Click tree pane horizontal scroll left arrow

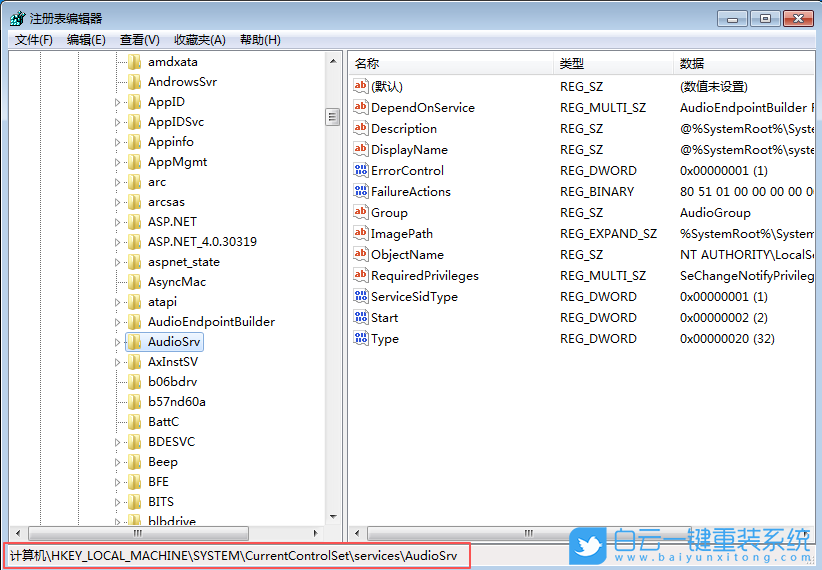pyautogui.click(x=18, y=533)
